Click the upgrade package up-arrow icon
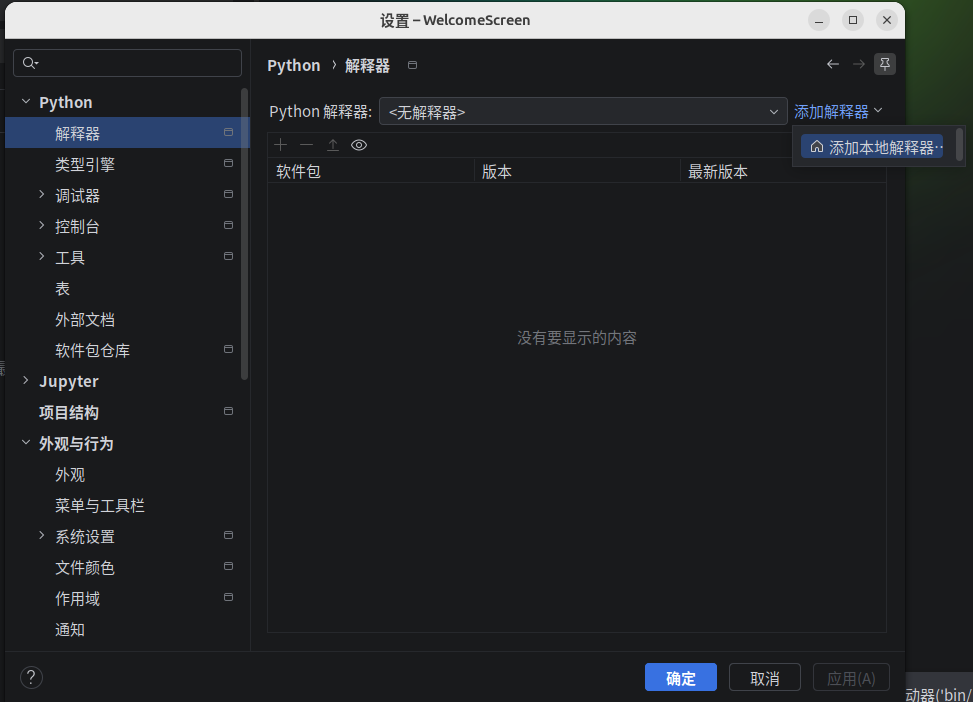The height and width of the screenshot is (702, 973). pyautogui.click(x=333, y=145)
